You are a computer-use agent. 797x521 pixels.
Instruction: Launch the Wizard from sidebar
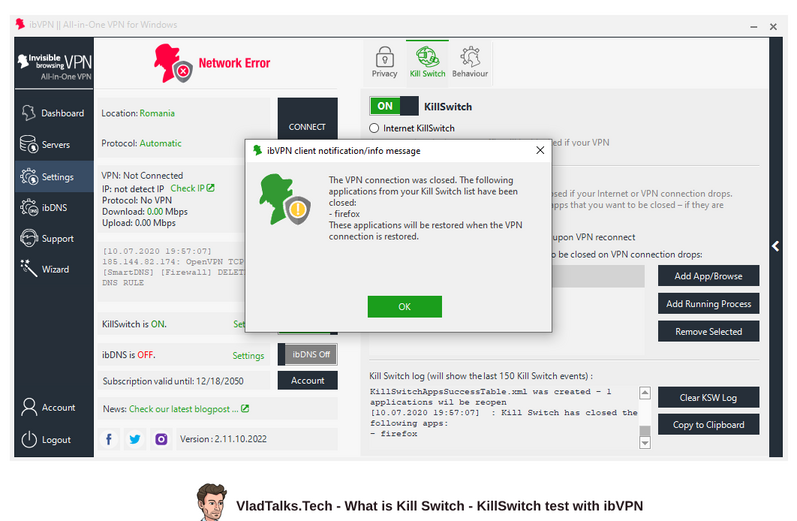coord(53,269)
